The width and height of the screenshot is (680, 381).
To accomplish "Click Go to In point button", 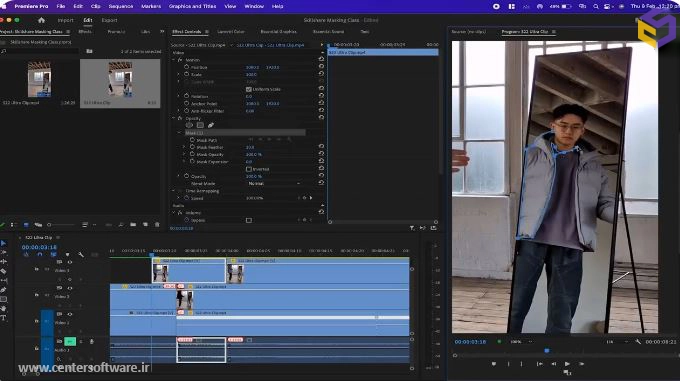I will 539,364.
